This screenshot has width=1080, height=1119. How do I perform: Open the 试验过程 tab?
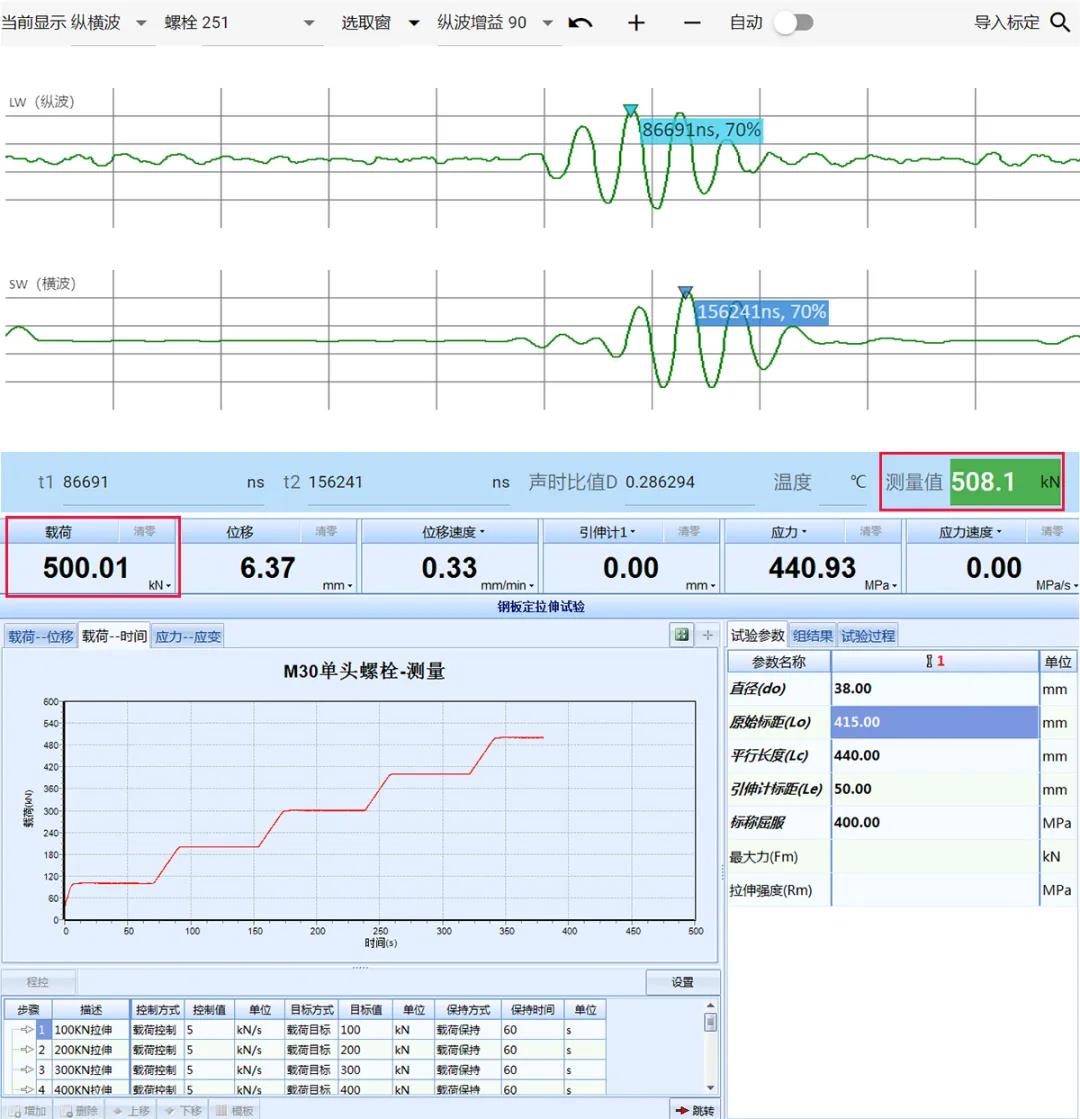867,635
